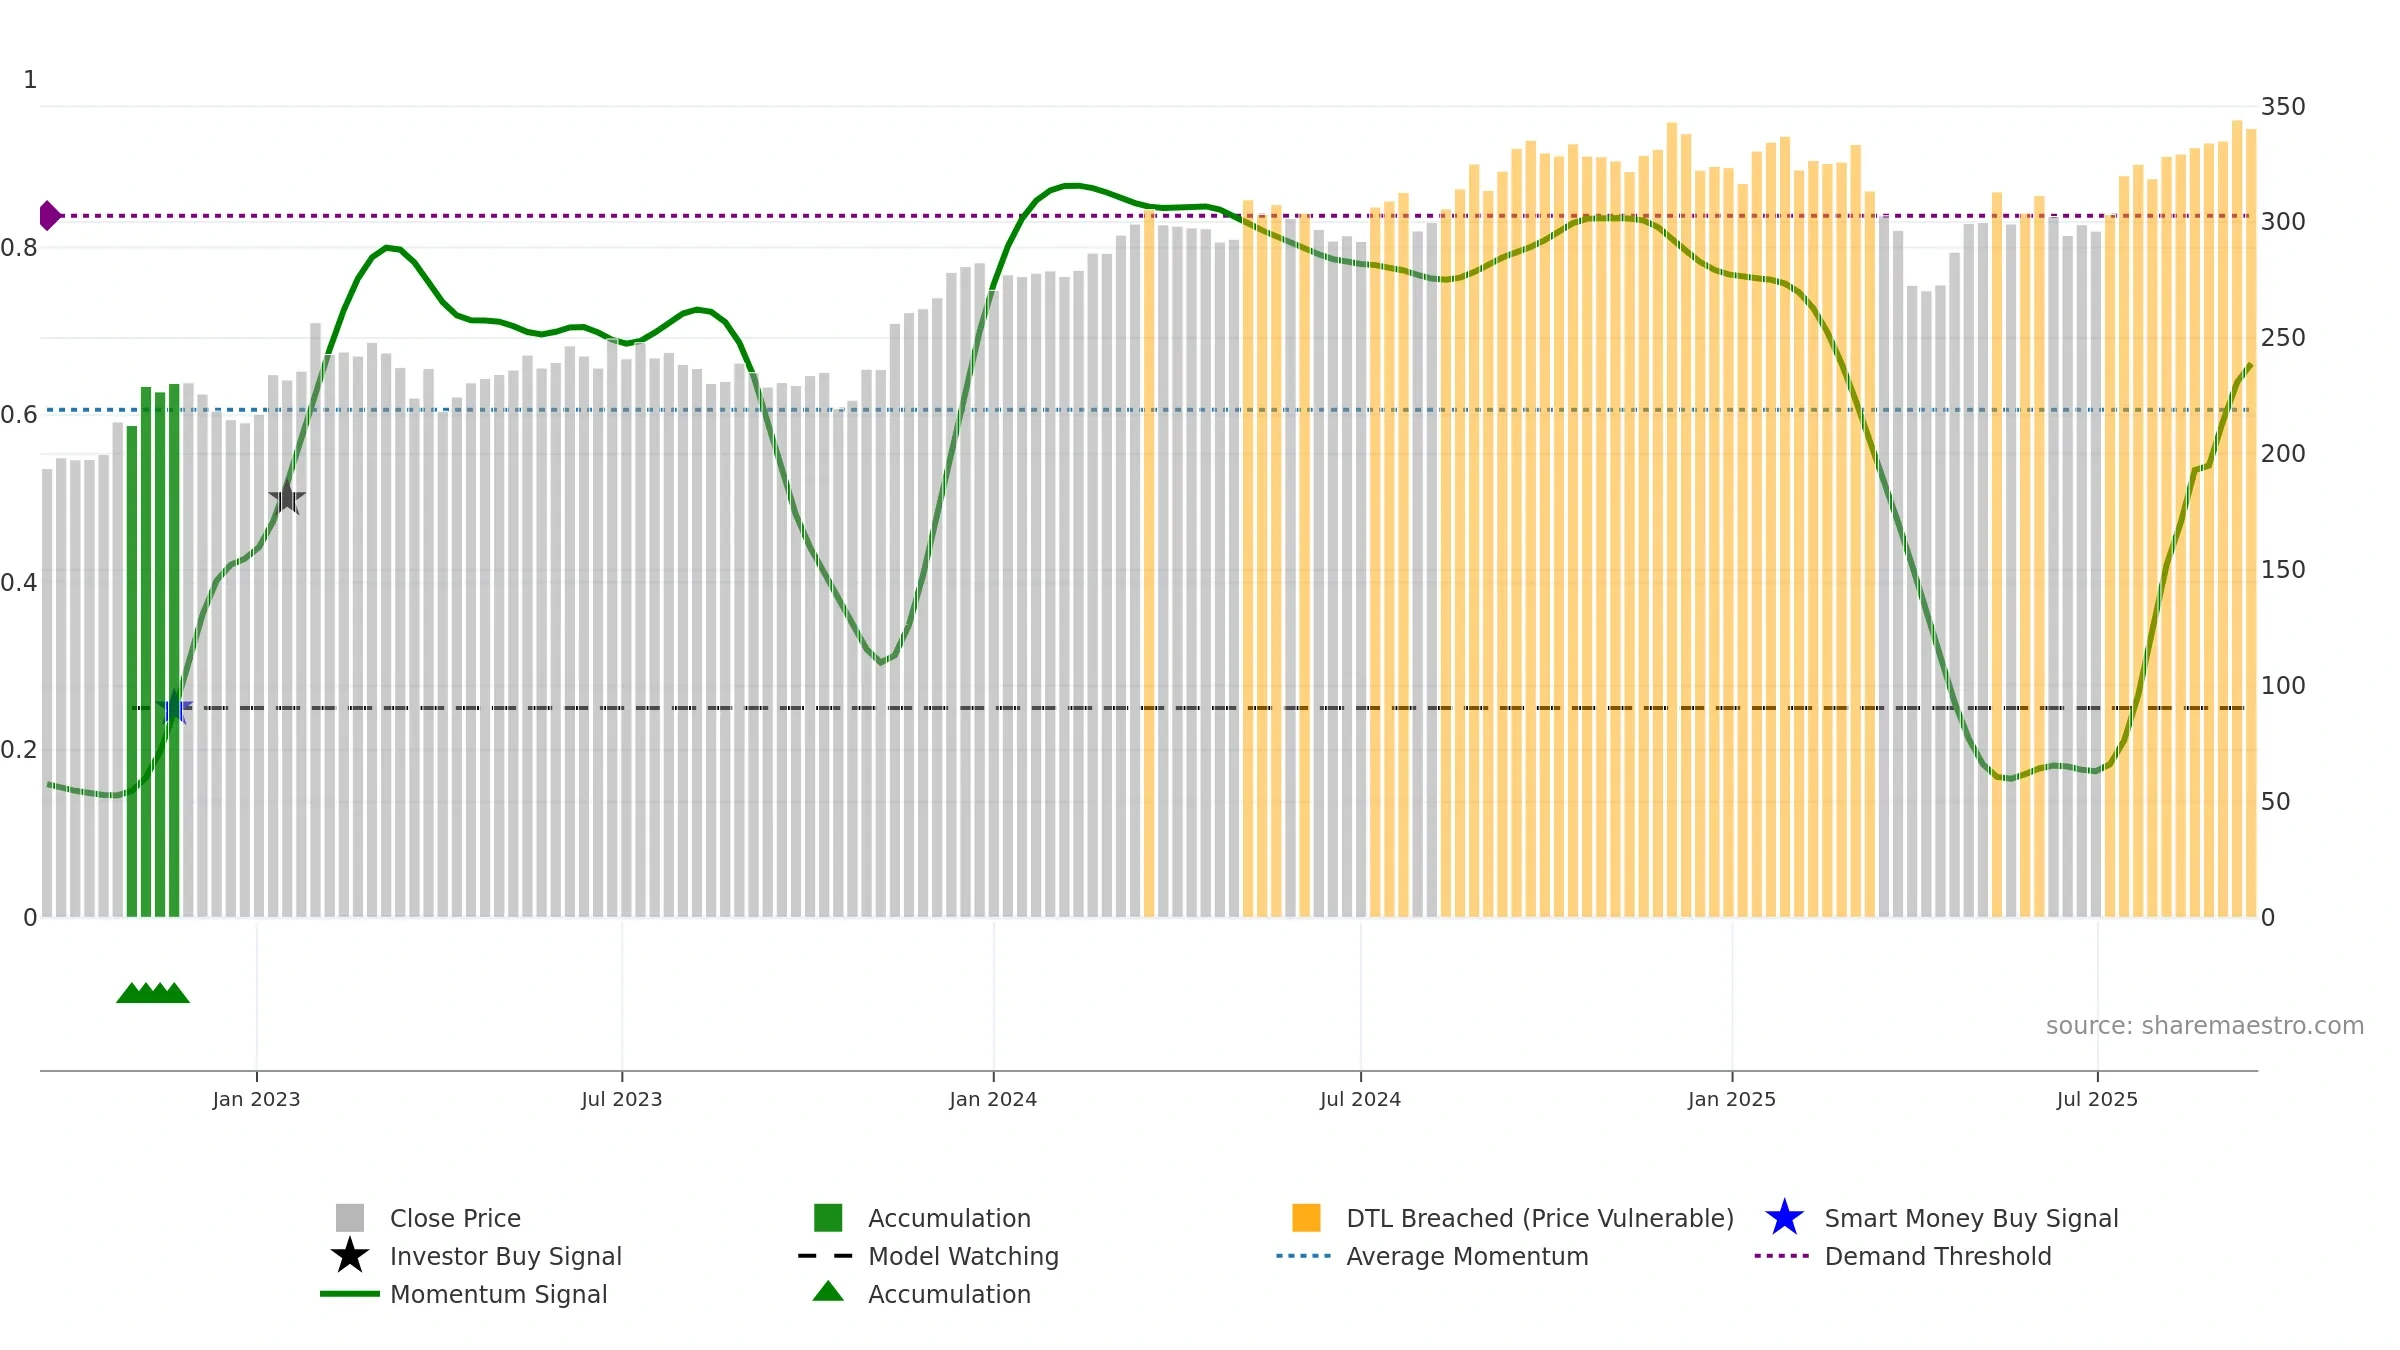This screenshot has height=1350, width=2400.
Task: Click the purple diamond Demand Threshold marker
Action: (x=49, y=216)
